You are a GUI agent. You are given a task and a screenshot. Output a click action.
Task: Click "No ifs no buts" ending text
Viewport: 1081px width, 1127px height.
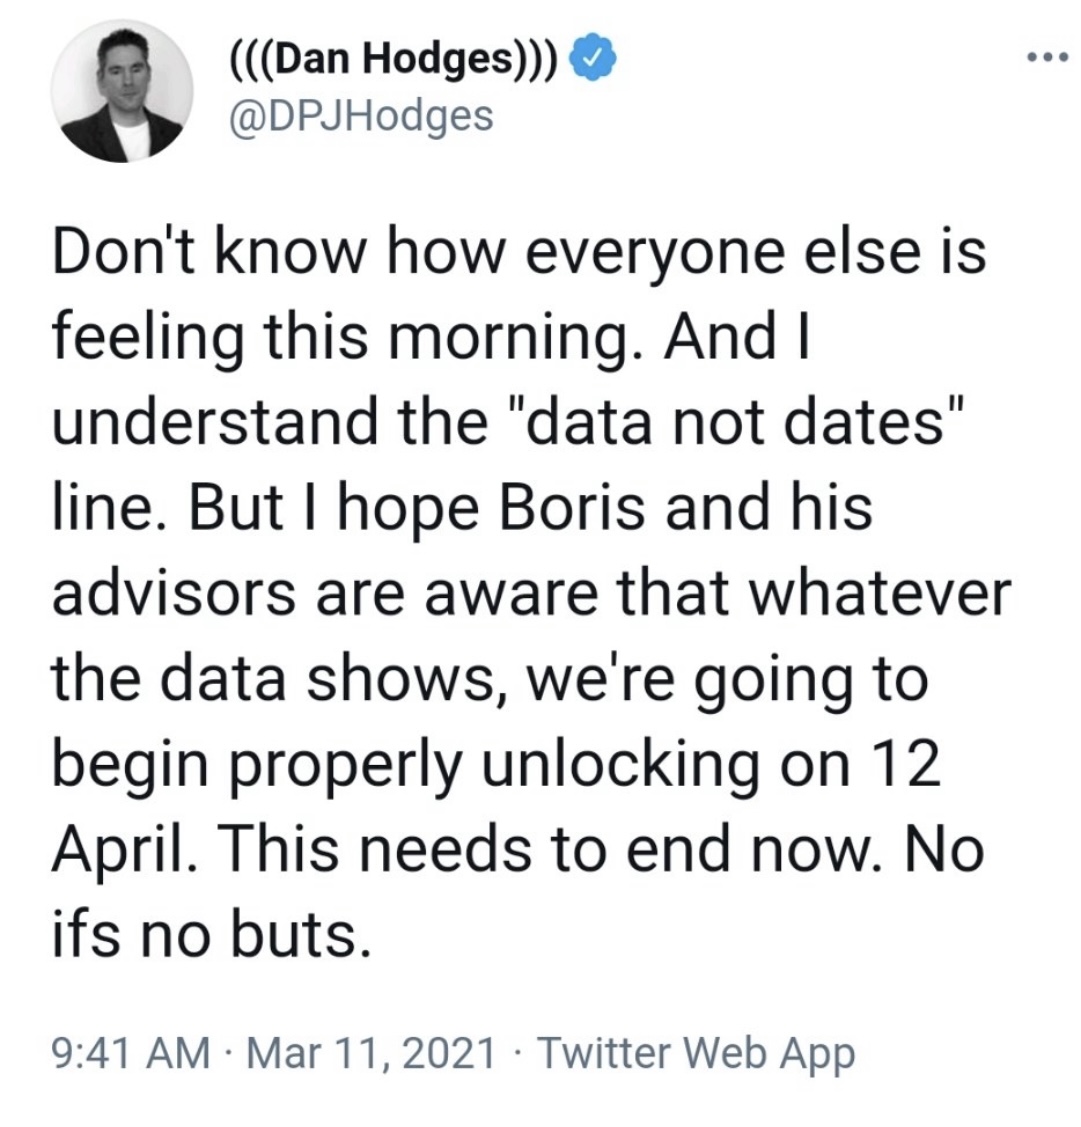(211, 936)
